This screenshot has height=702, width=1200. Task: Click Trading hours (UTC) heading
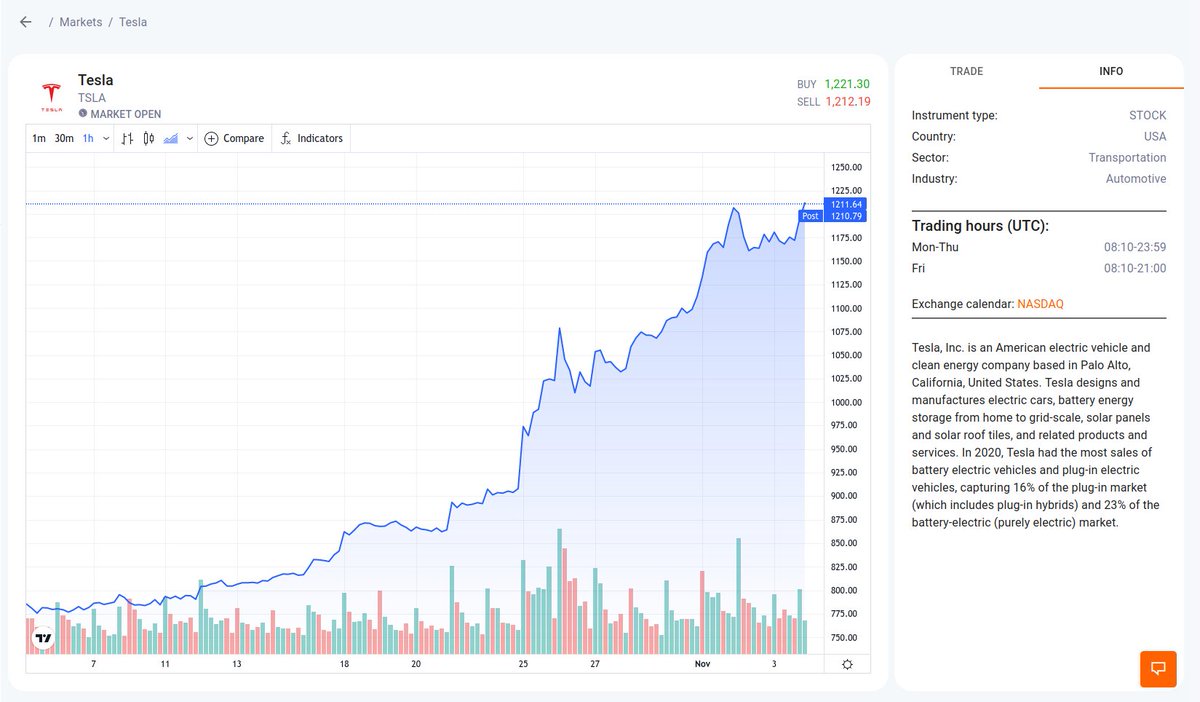pos(980,225)
